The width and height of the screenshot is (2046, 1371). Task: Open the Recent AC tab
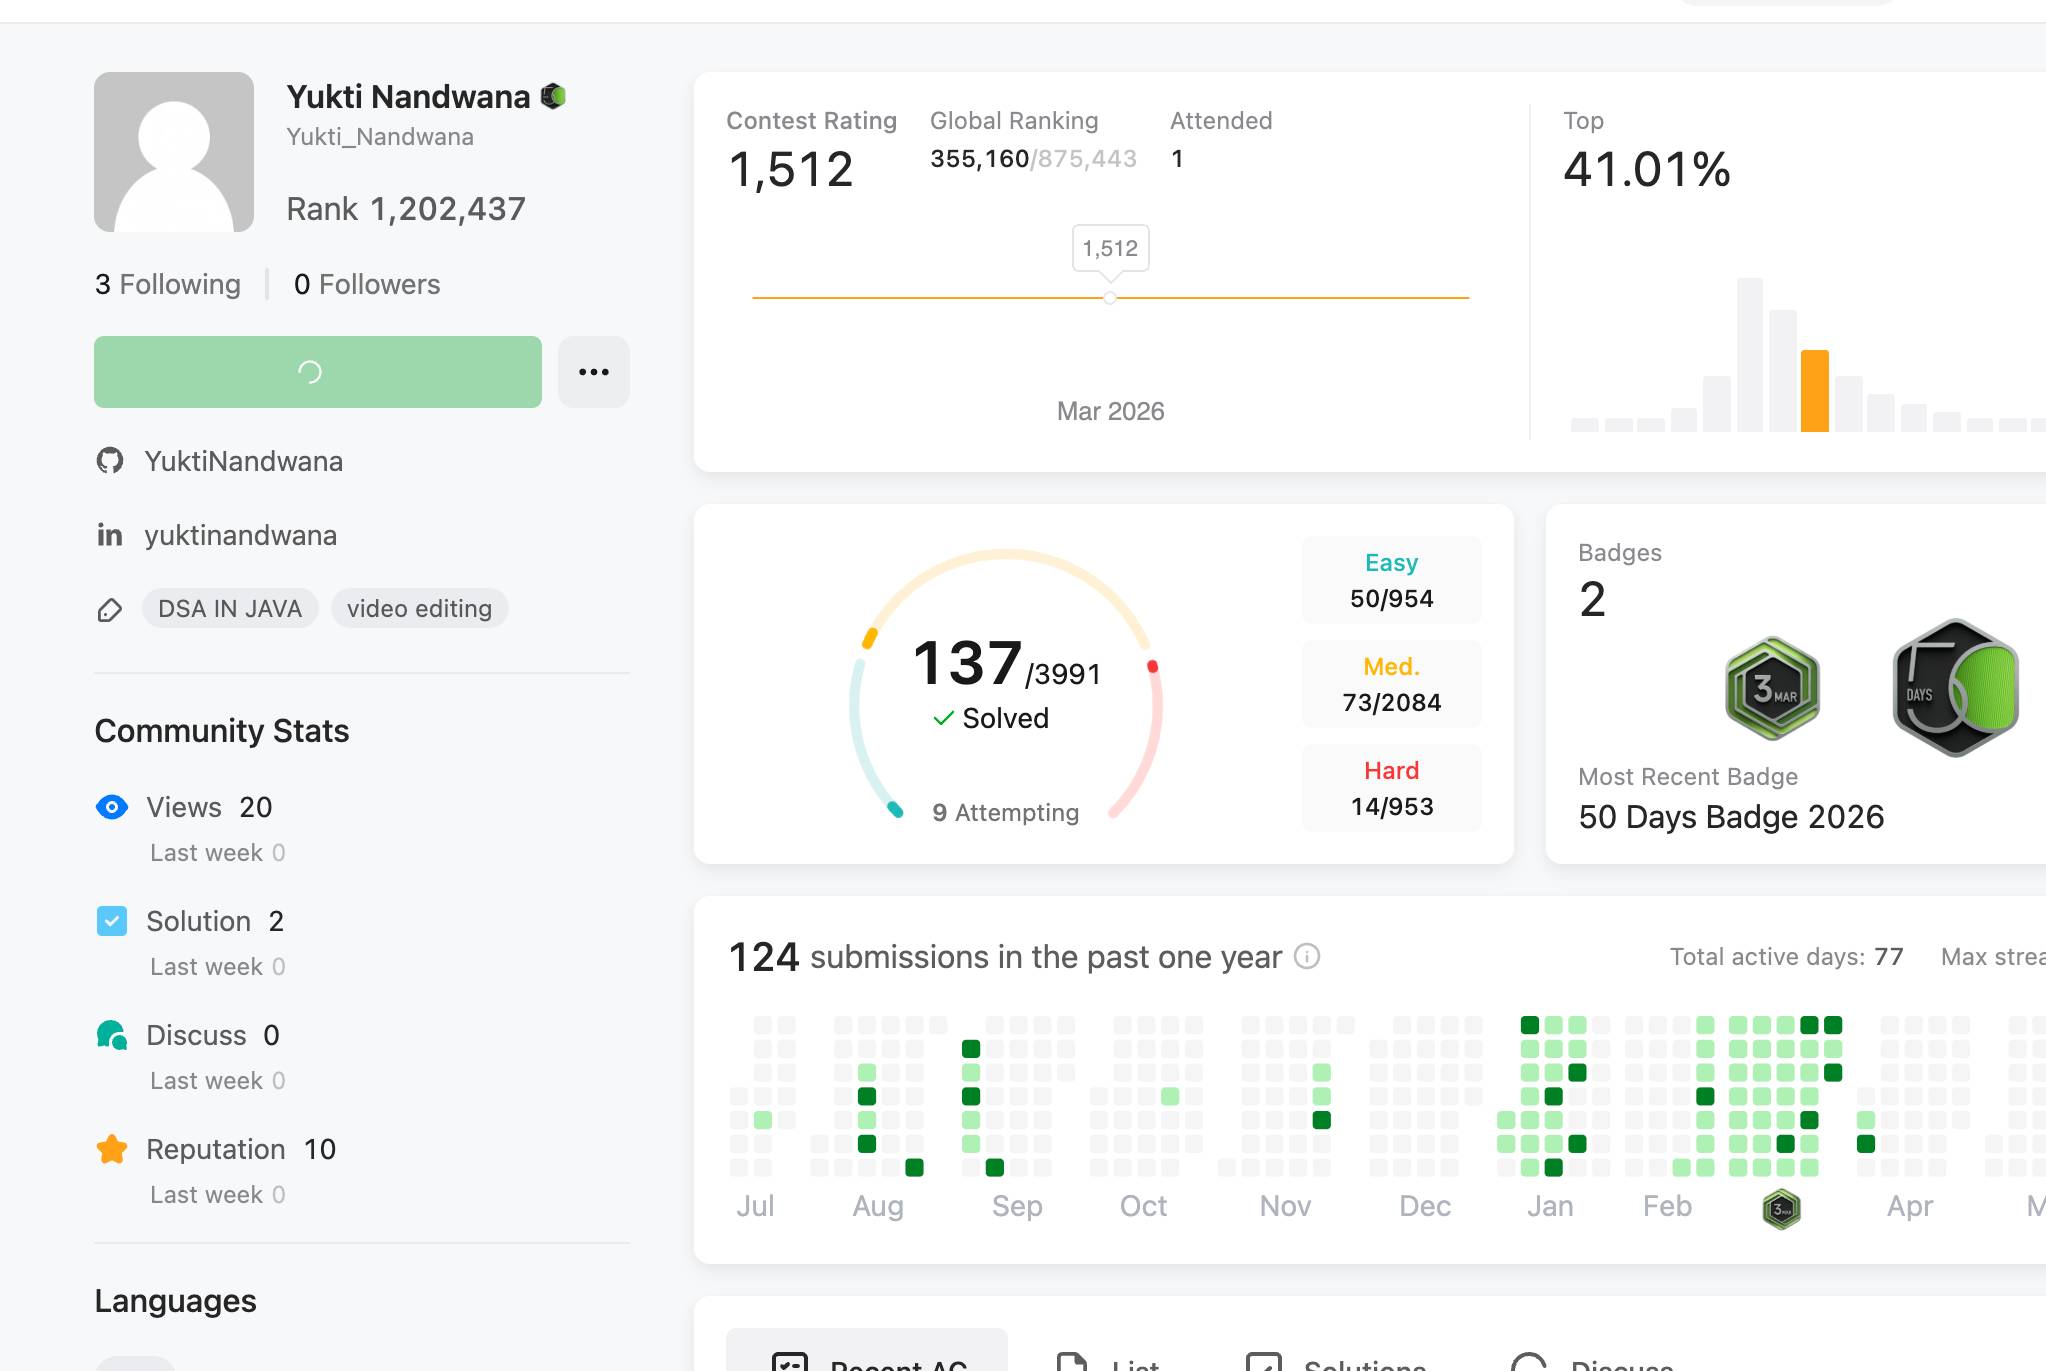tap(867, 1354)
